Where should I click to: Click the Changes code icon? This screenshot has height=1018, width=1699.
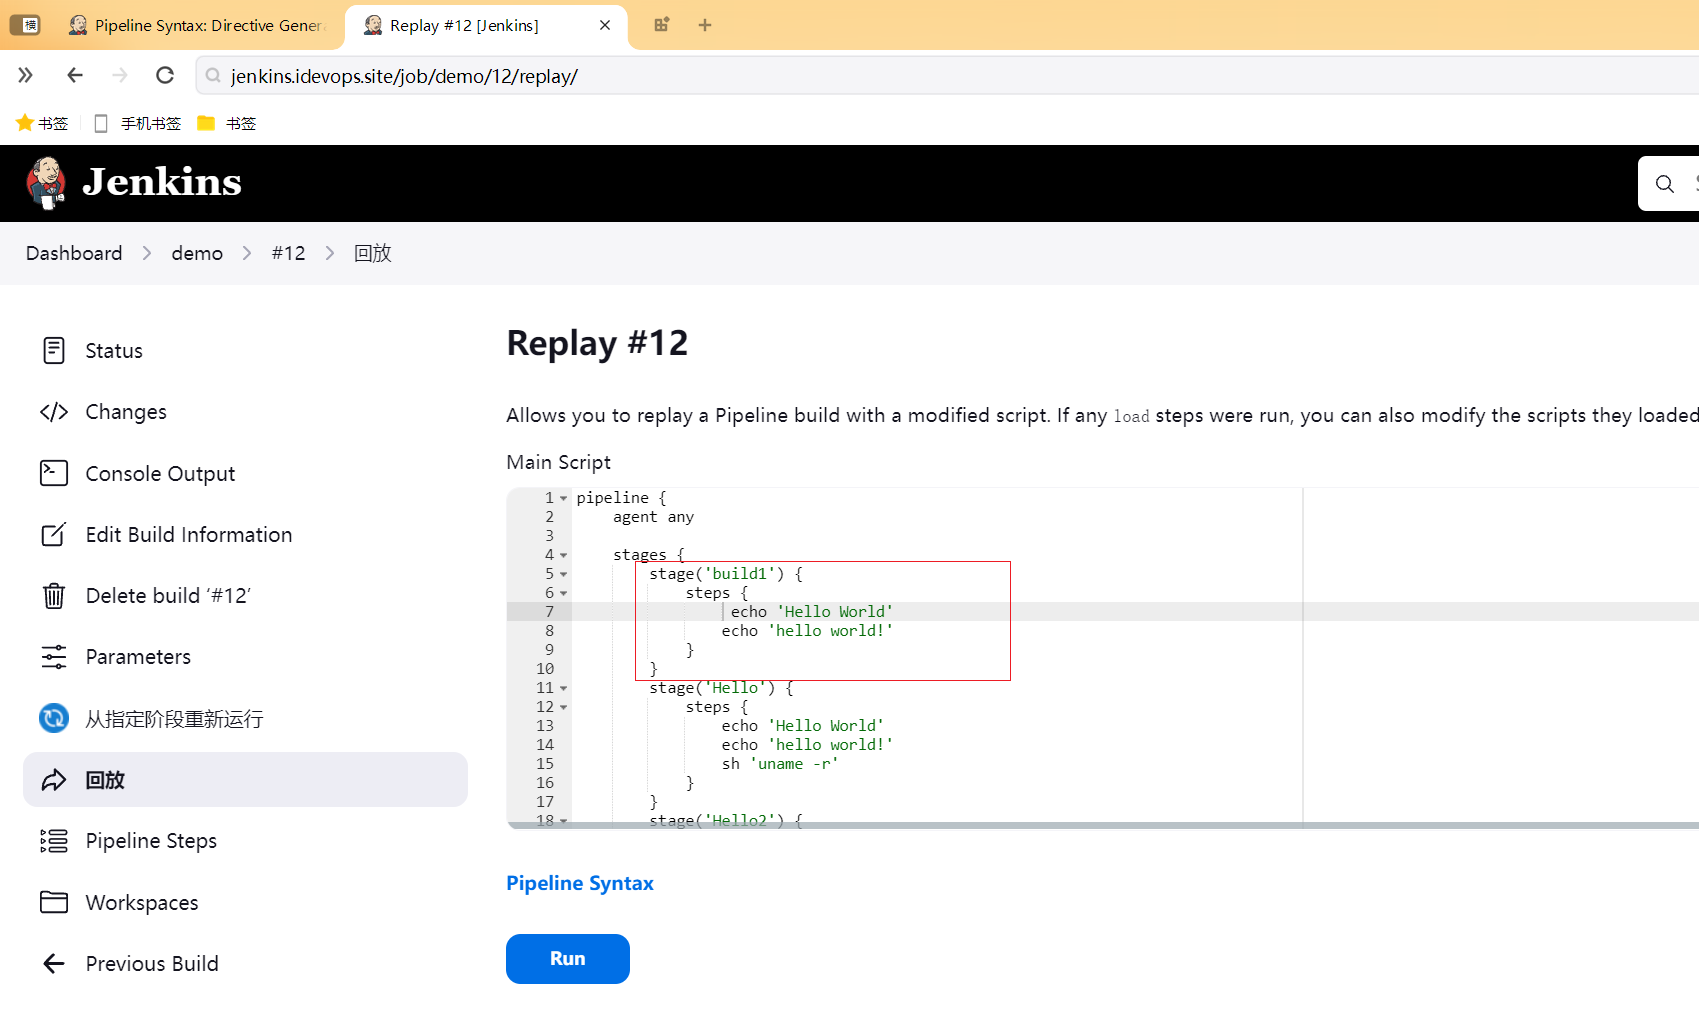(54, 412)
